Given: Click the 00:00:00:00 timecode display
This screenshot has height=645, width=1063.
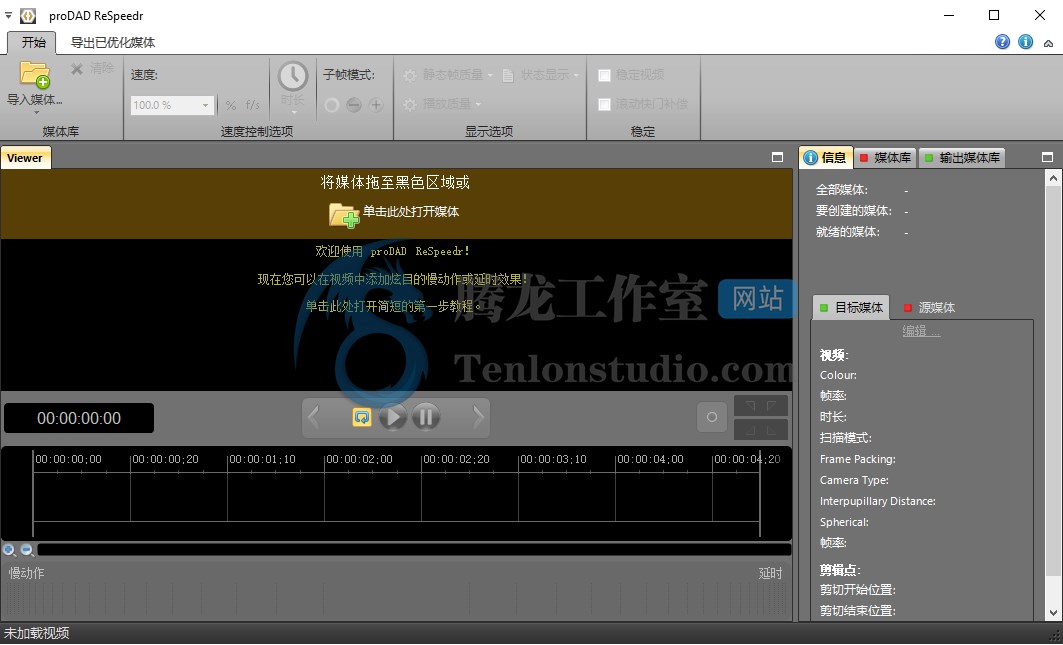Looking at the screenshot, I should (79, 418).
